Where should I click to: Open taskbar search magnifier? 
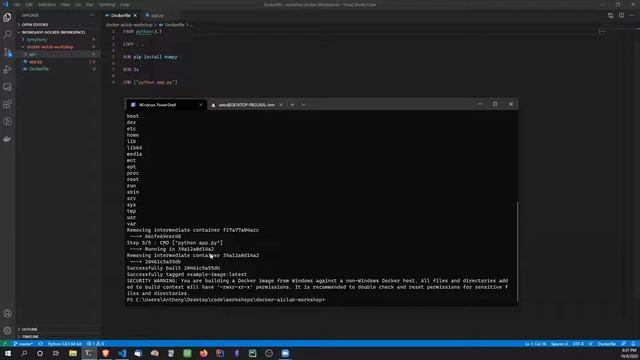(x=24, y=353)
